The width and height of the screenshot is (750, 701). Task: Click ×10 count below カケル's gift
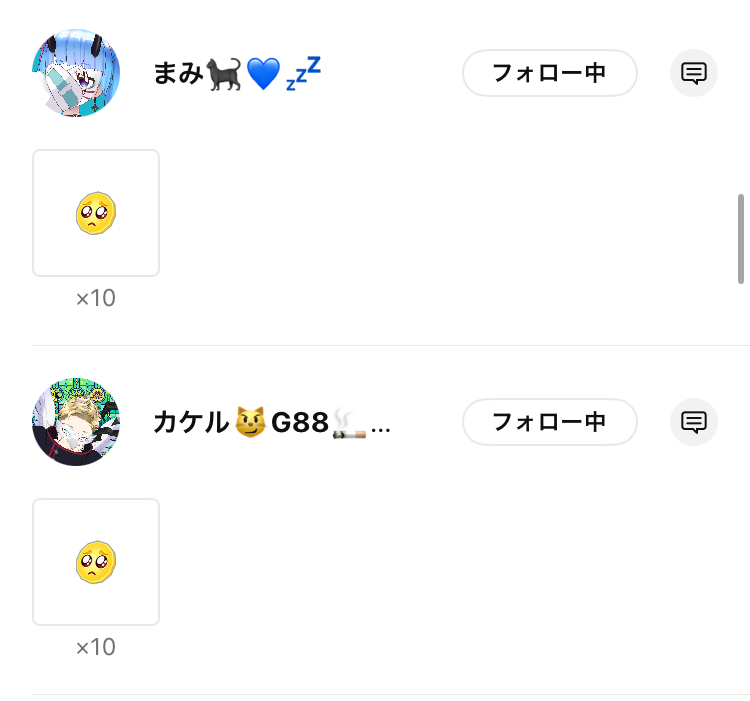click(x=96, y=647)
